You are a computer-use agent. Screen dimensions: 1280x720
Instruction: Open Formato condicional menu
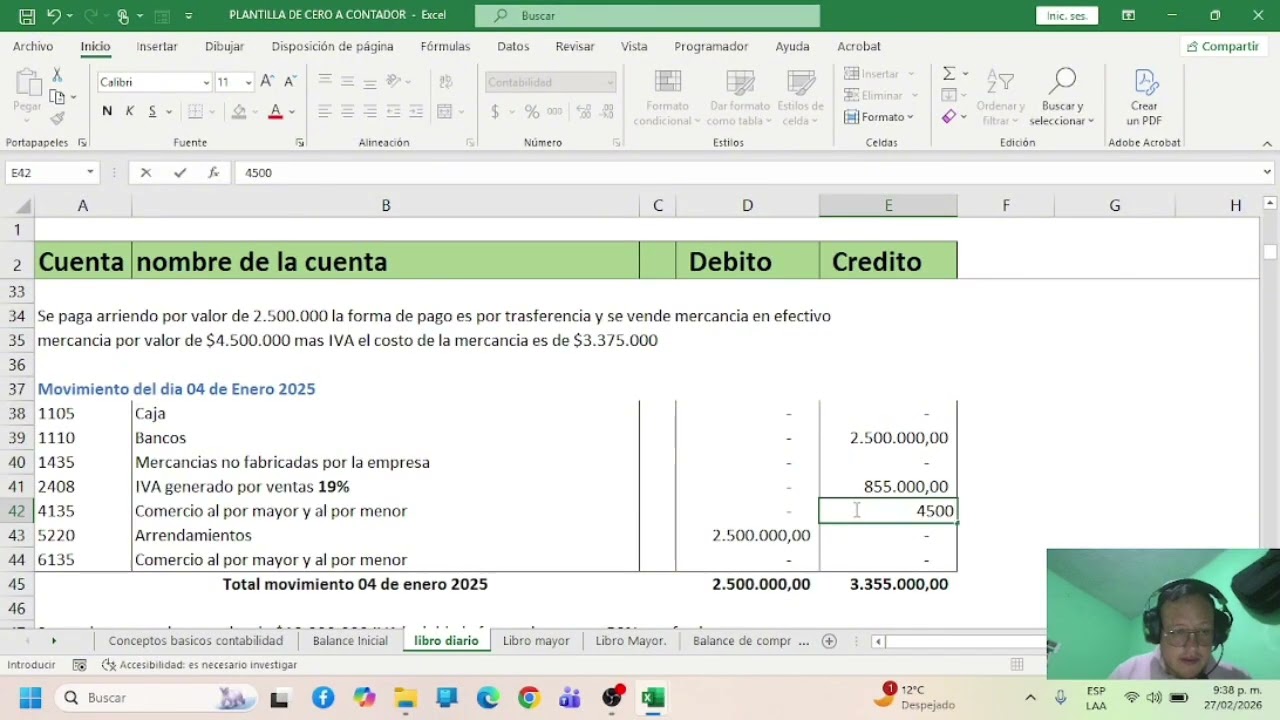pyautogui.click(x=667, y=98)
